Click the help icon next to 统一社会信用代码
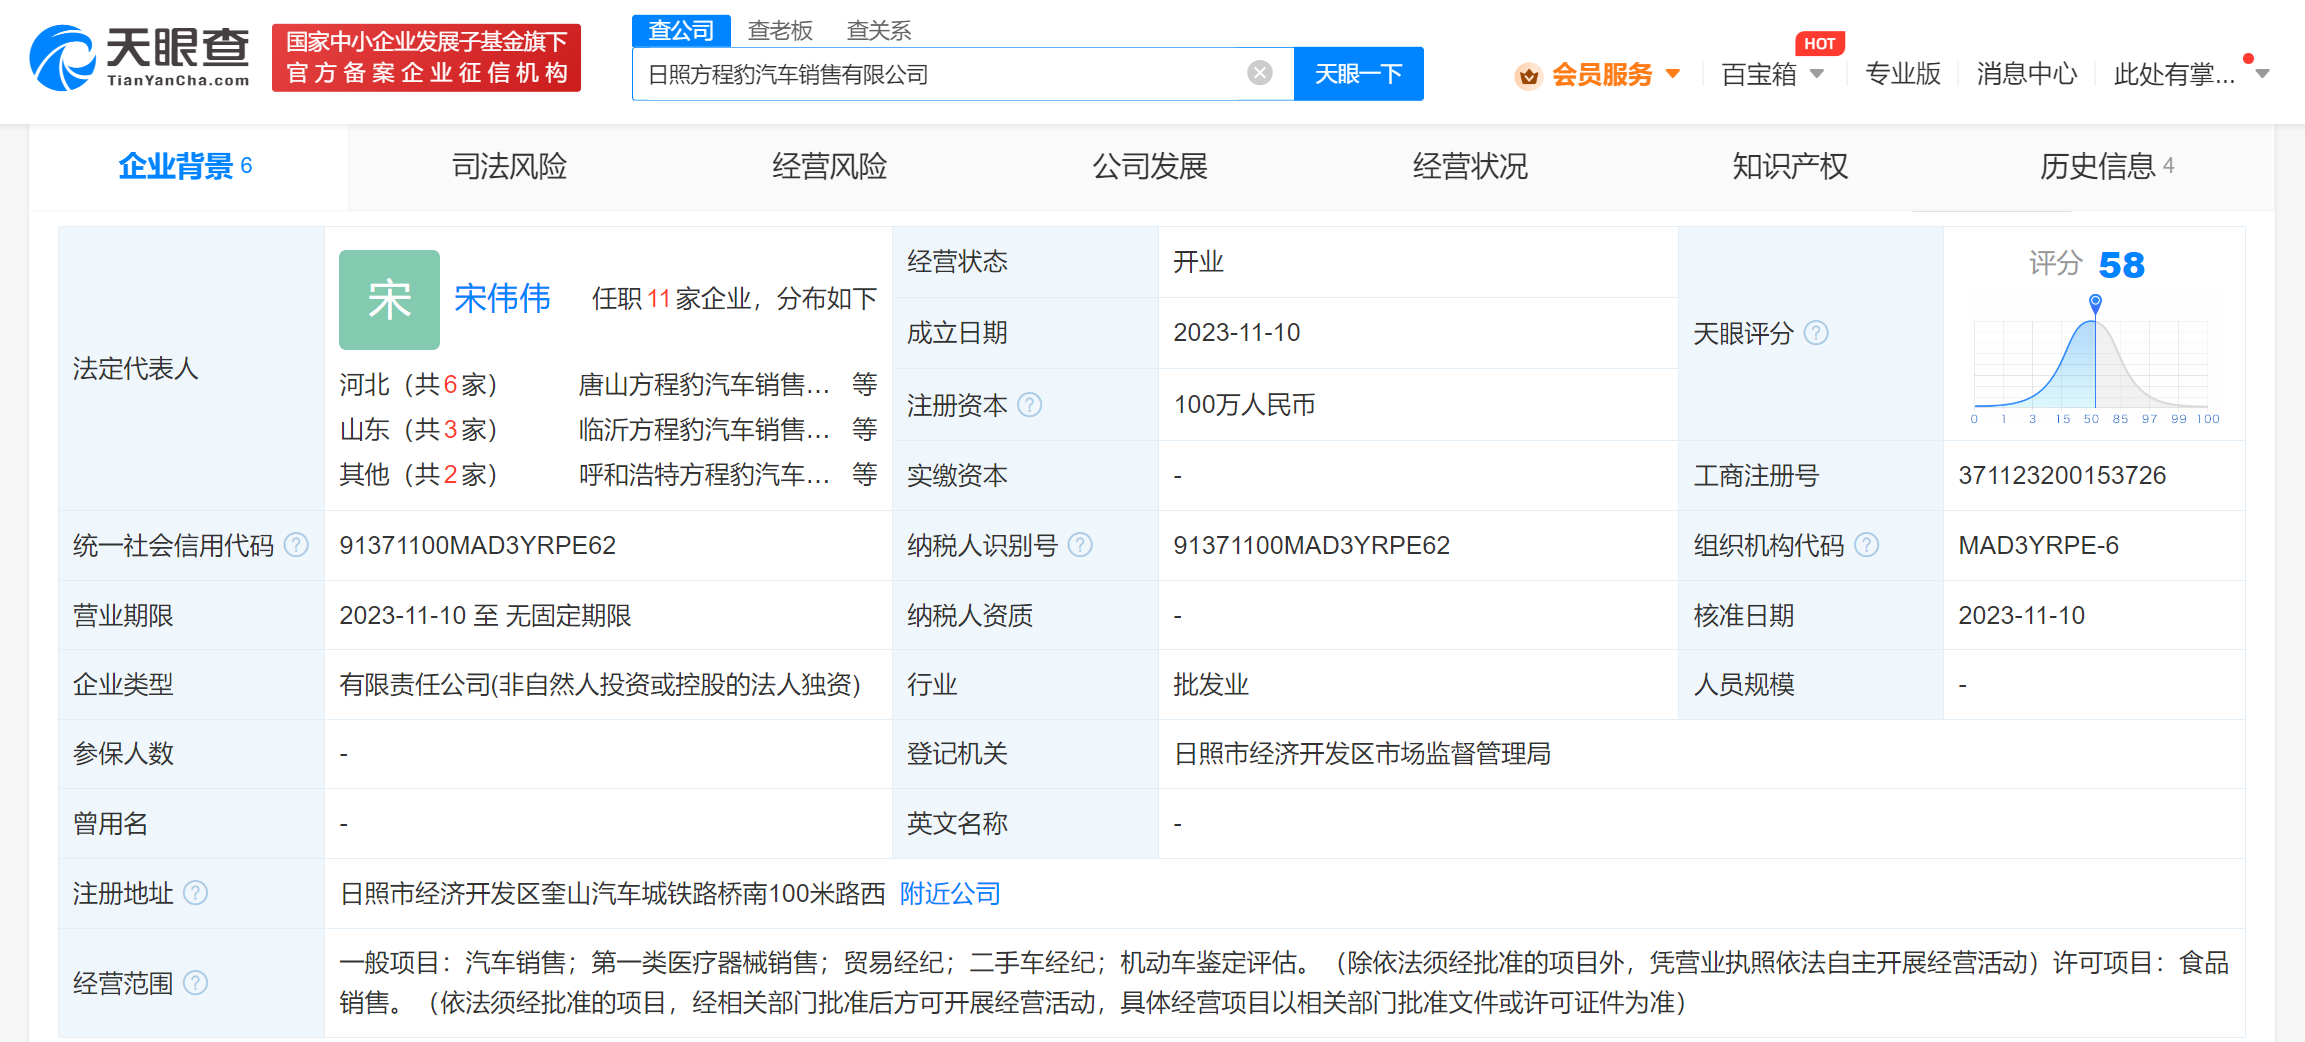Screen dimensions: 2305x1042 point(296,545)
